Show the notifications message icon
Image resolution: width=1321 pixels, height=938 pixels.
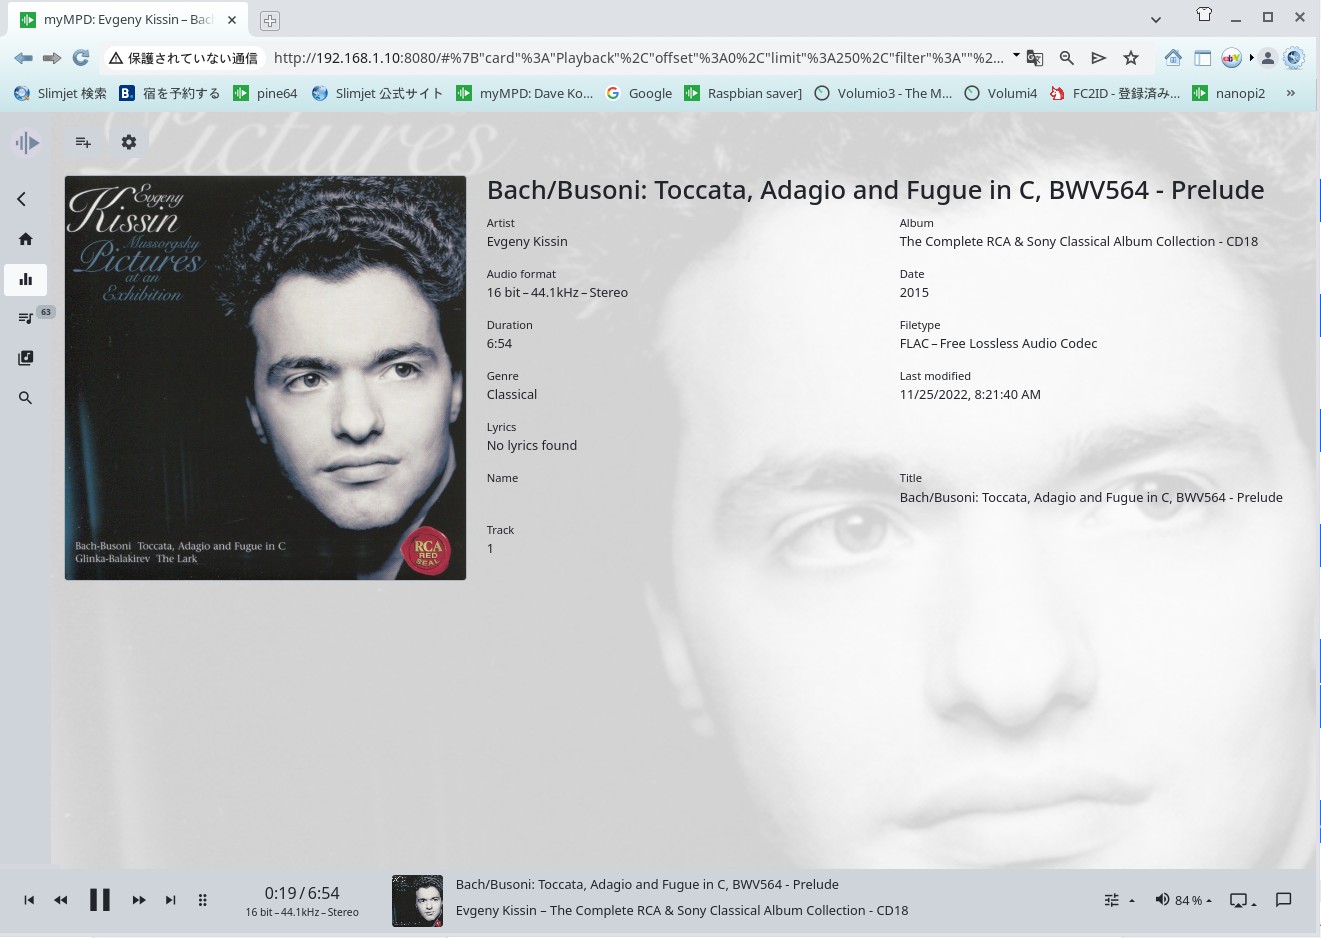pyautogui.click(x=1284, y=900)
